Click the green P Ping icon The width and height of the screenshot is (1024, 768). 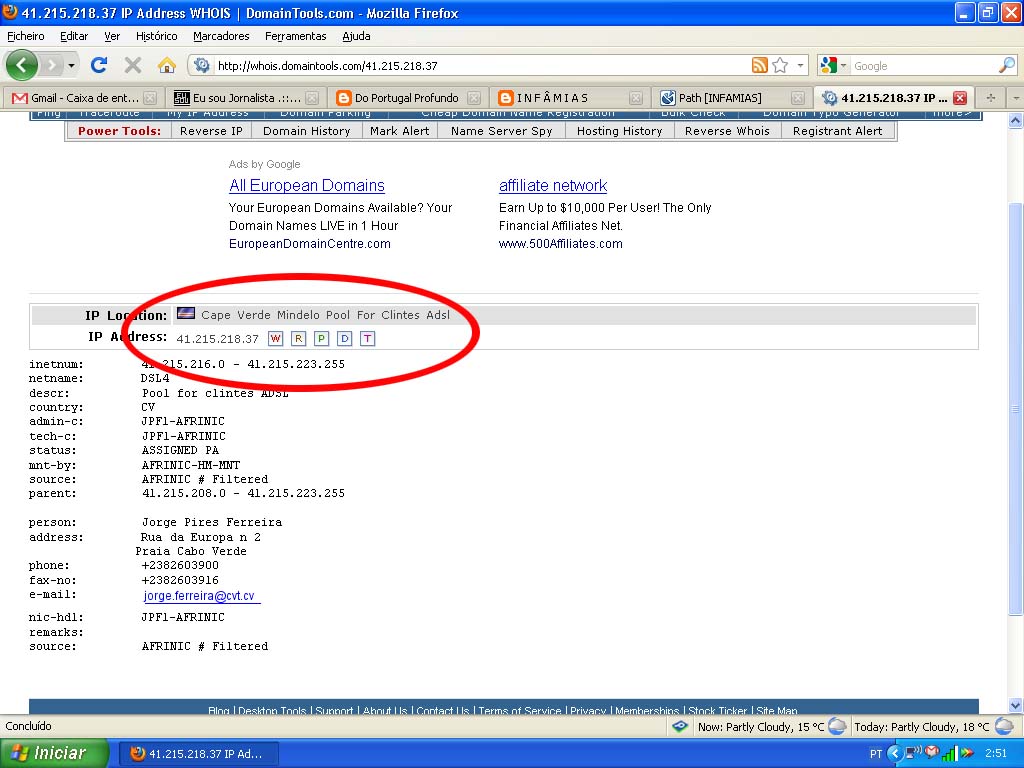321,338
